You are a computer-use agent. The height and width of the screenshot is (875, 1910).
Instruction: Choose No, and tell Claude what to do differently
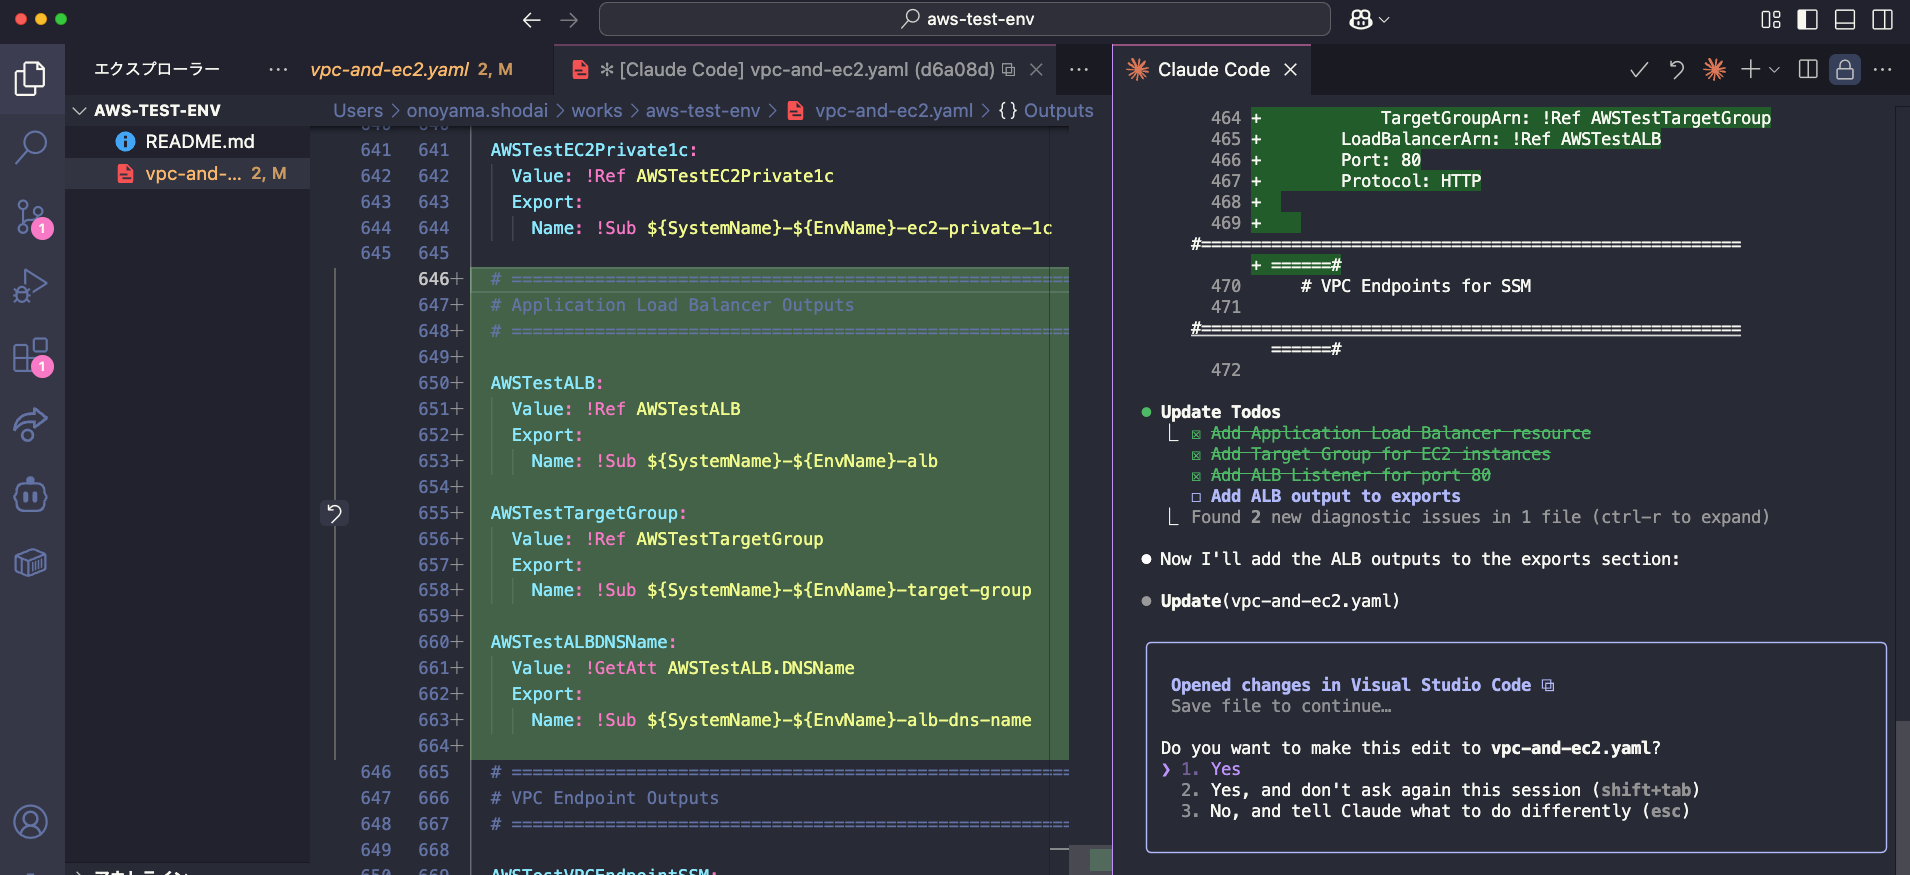click(x=1435, y=811)
